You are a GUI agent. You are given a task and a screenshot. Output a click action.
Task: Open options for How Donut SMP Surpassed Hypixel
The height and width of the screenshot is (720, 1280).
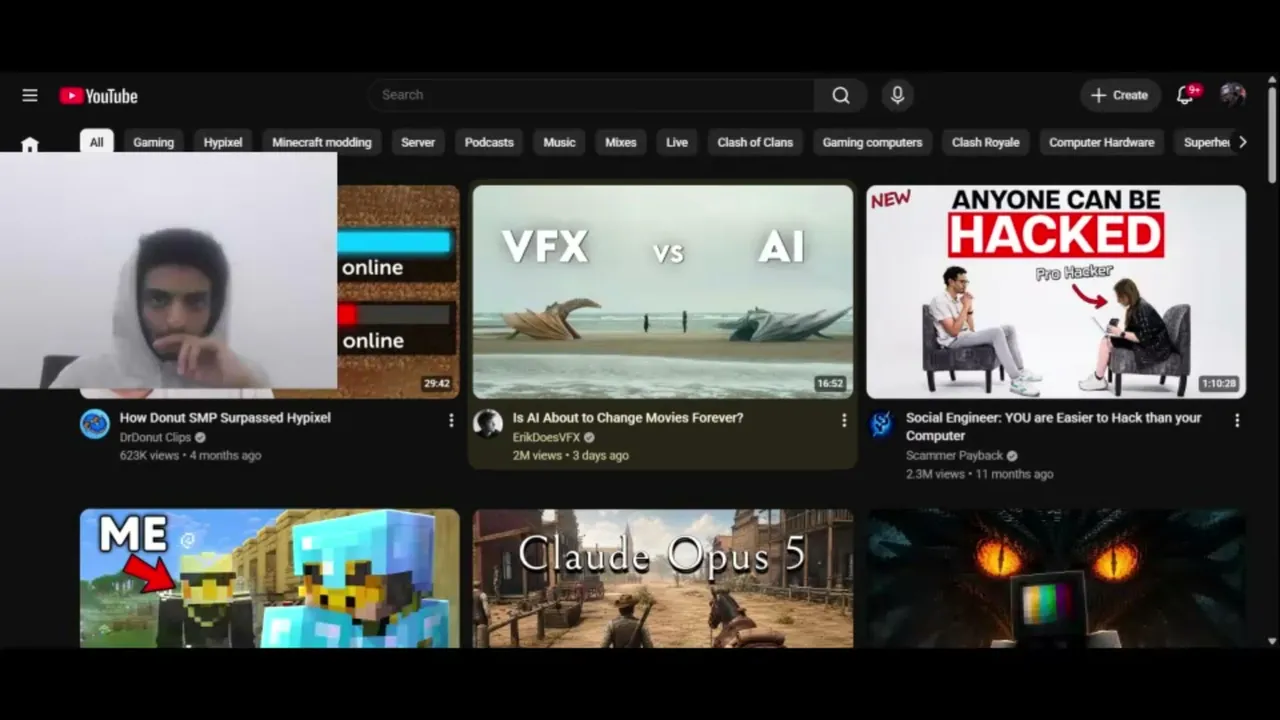point(451,421)
